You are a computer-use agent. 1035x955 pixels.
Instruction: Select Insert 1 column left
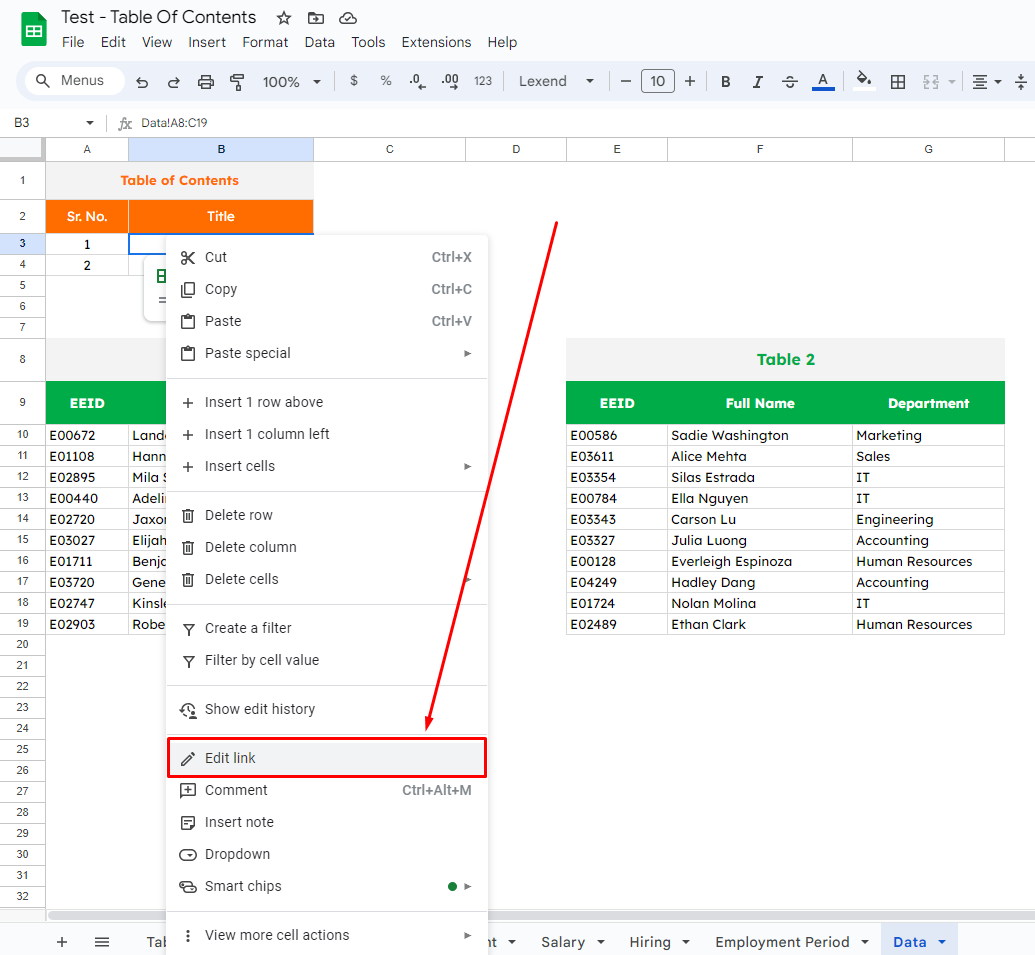tap(327, 434)
